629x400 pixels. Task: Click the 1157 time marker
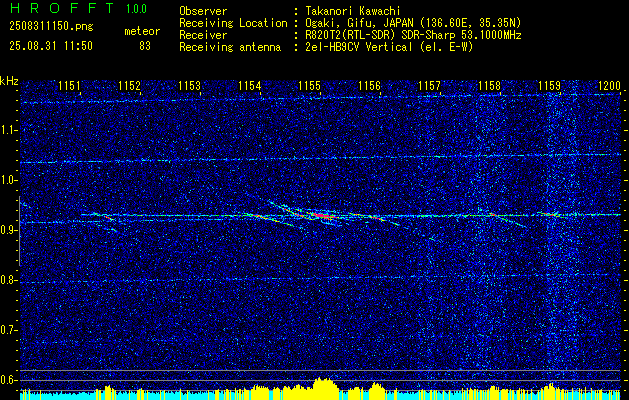pos(429,86)
